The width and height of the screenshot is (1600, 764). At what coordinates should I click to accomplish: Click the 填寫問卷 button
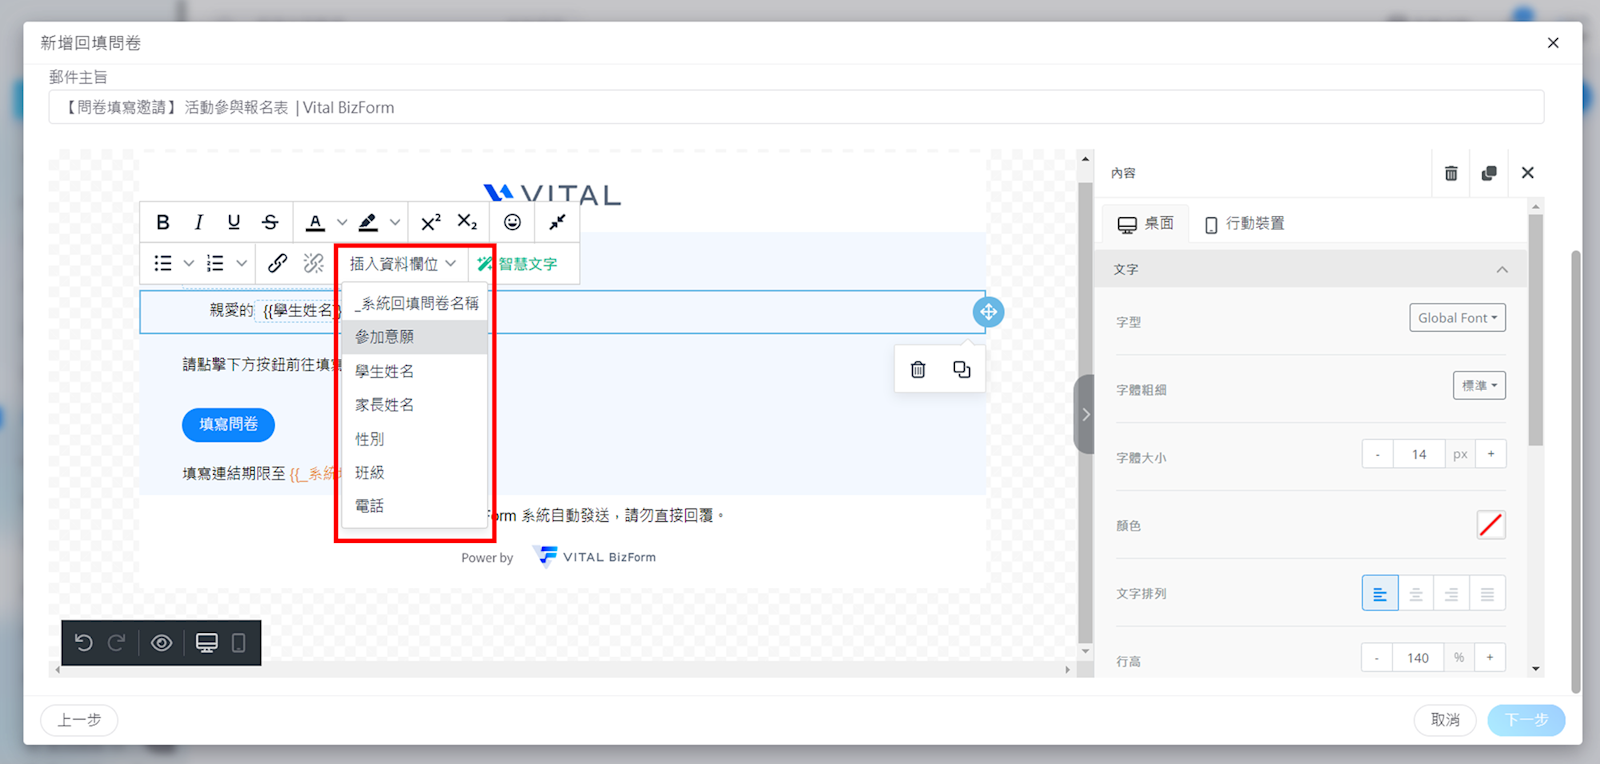tap(228, 424)
